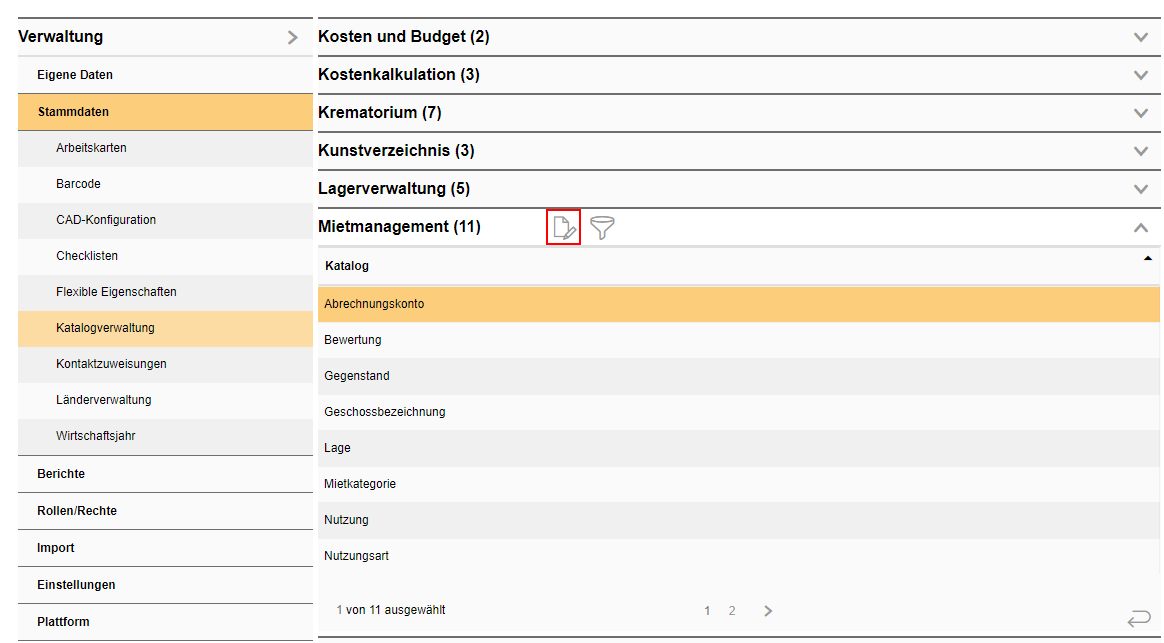Open Flexible Eigenschaften submenu entry
This screenshot has width=1164, height=643.
[116, 292]
